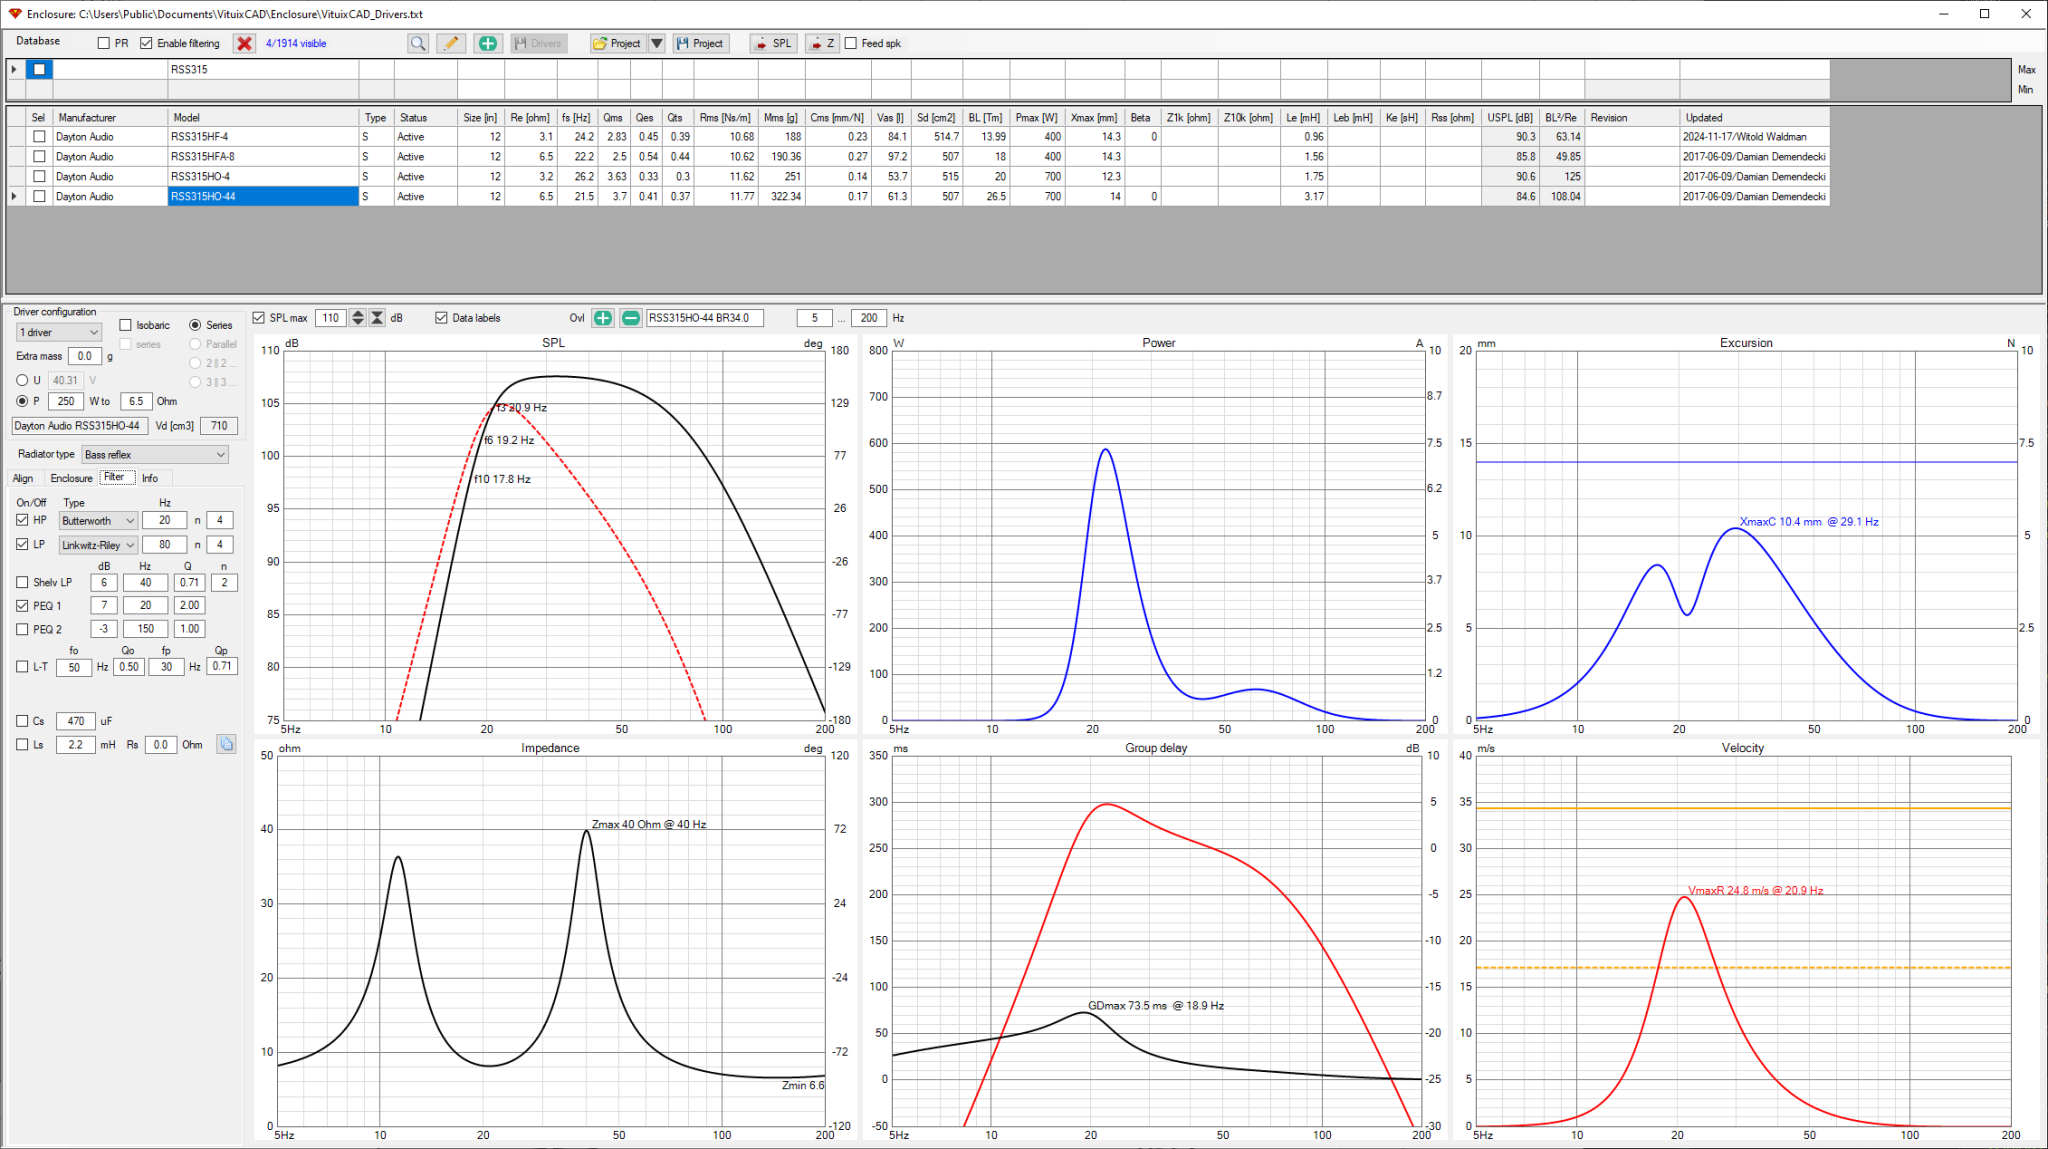Select the RSS315HO-4 row checkbox
The height and width of the screenshot is (1149, 2048).
(x=39, y=176)
